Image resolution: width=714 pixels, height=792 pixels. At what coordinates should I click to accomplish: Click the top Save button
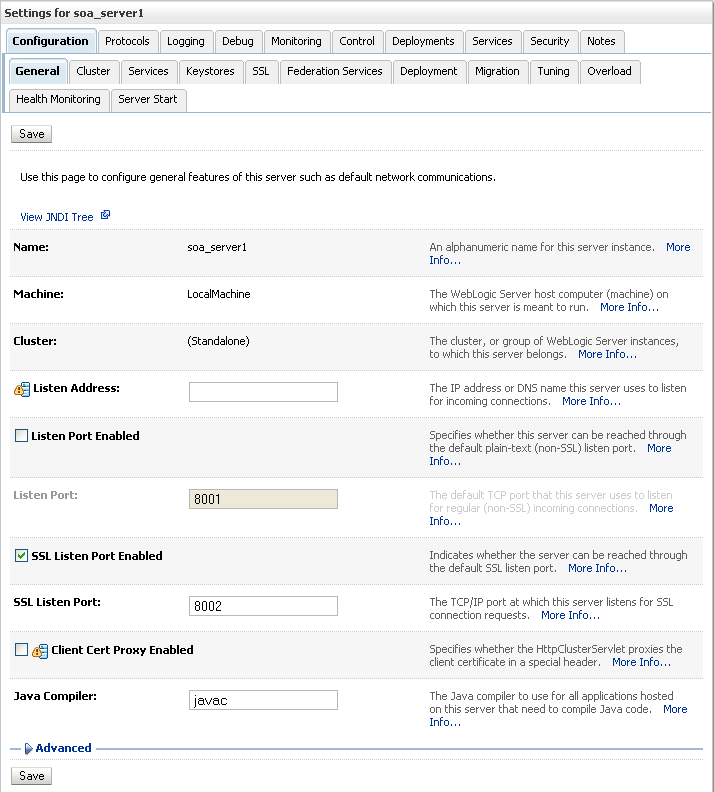pos(32,134)
